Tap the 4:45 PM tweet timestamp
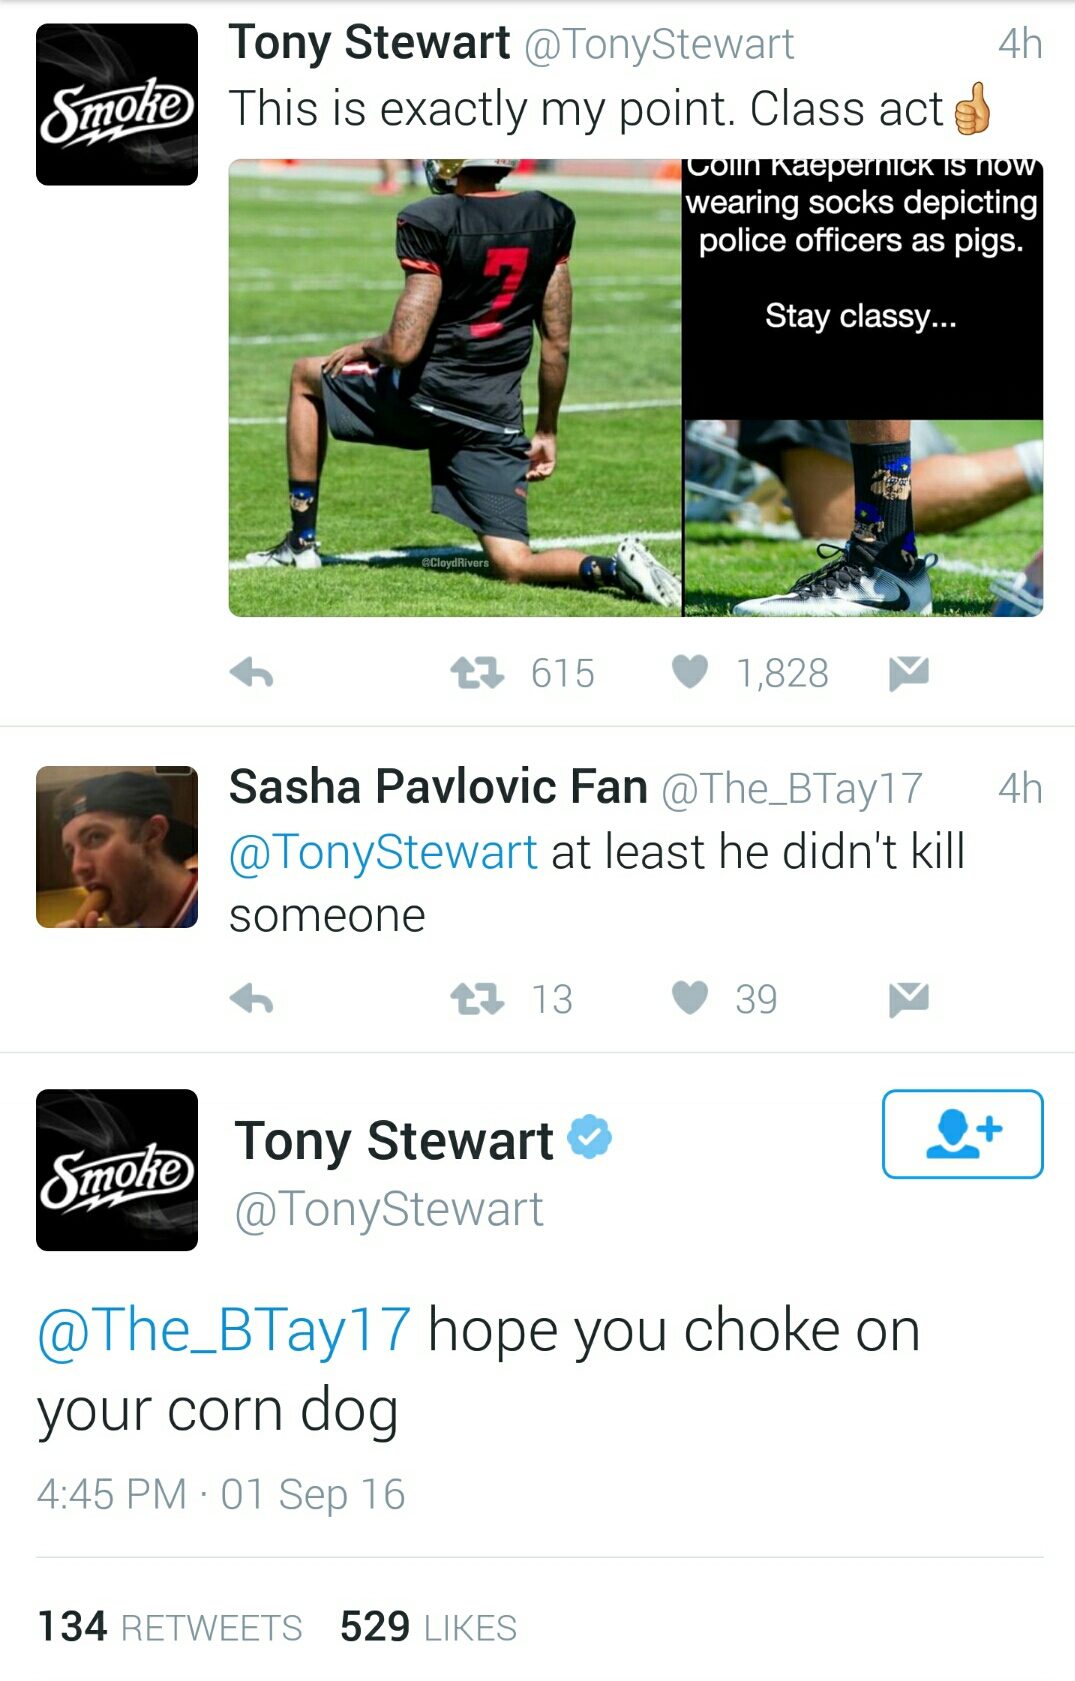Screen dimensions: 1075x1681 click(x=220, y=1494)
